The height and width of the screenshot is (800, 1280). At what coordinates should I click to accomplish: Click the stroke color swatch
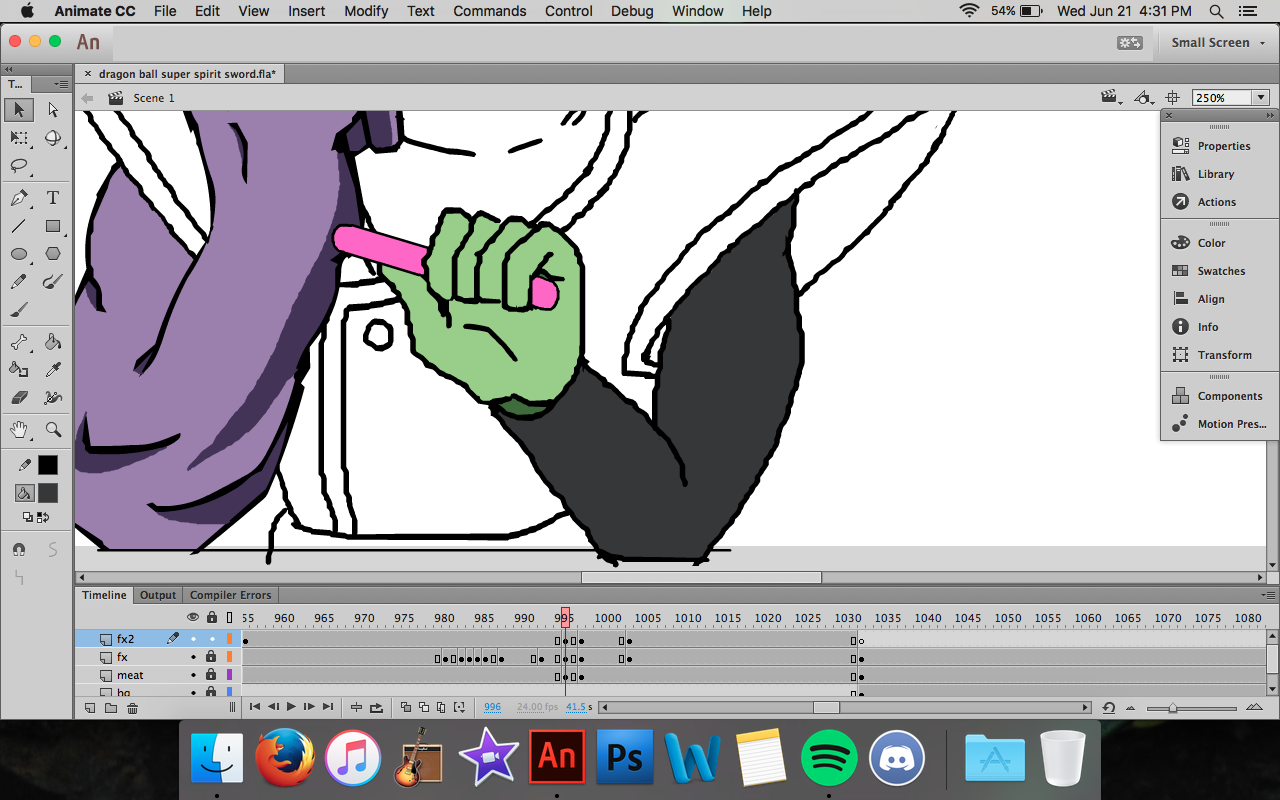48,465
